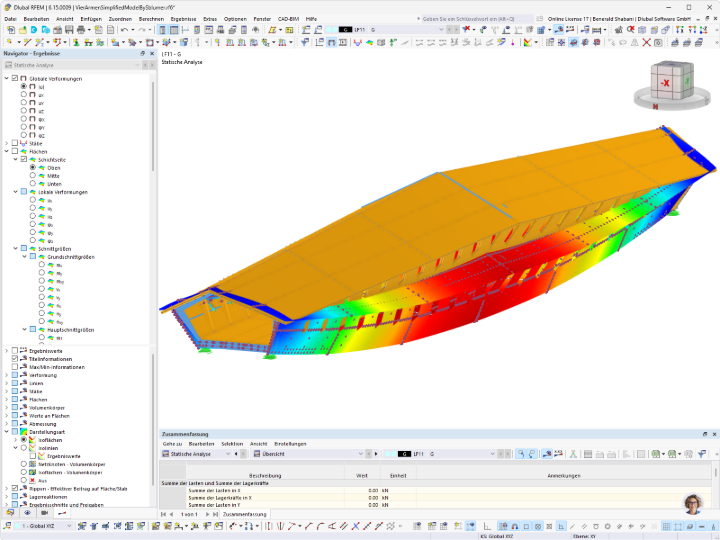Enable the Stäbe results checkbox
Image resolution: width=720 pixels, height=540 pixels.
coord(15,143)
